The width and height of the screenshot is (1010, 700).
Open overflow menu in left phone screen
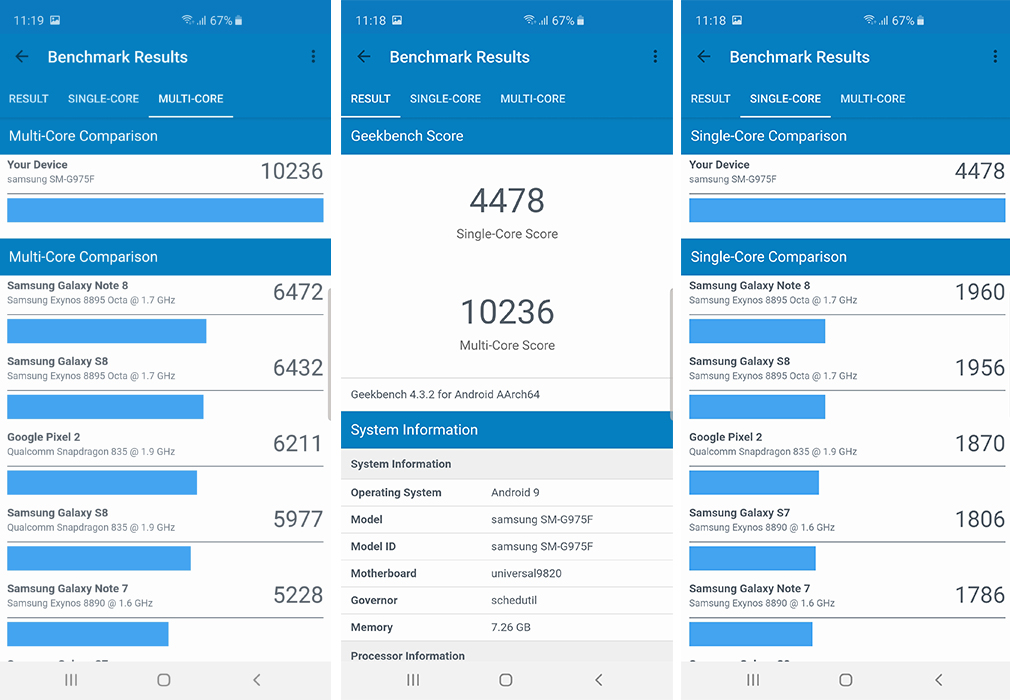[x=313, y=57]
